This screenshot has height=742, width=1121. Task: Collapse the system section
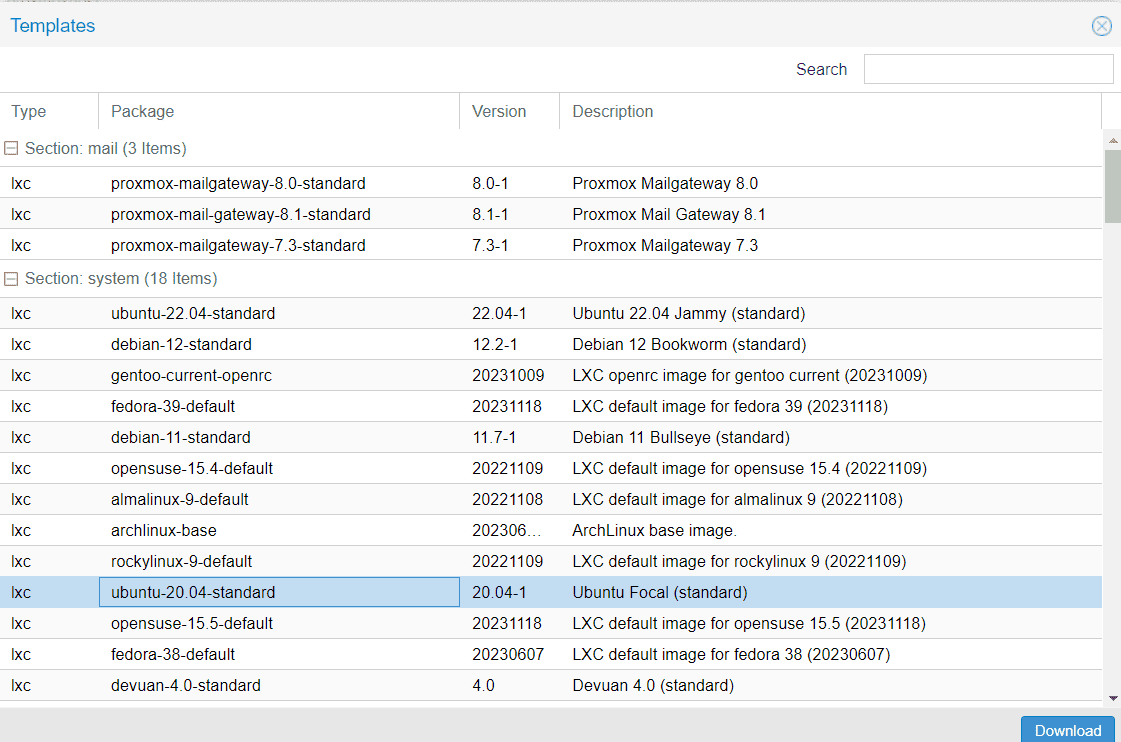(11, 279)
